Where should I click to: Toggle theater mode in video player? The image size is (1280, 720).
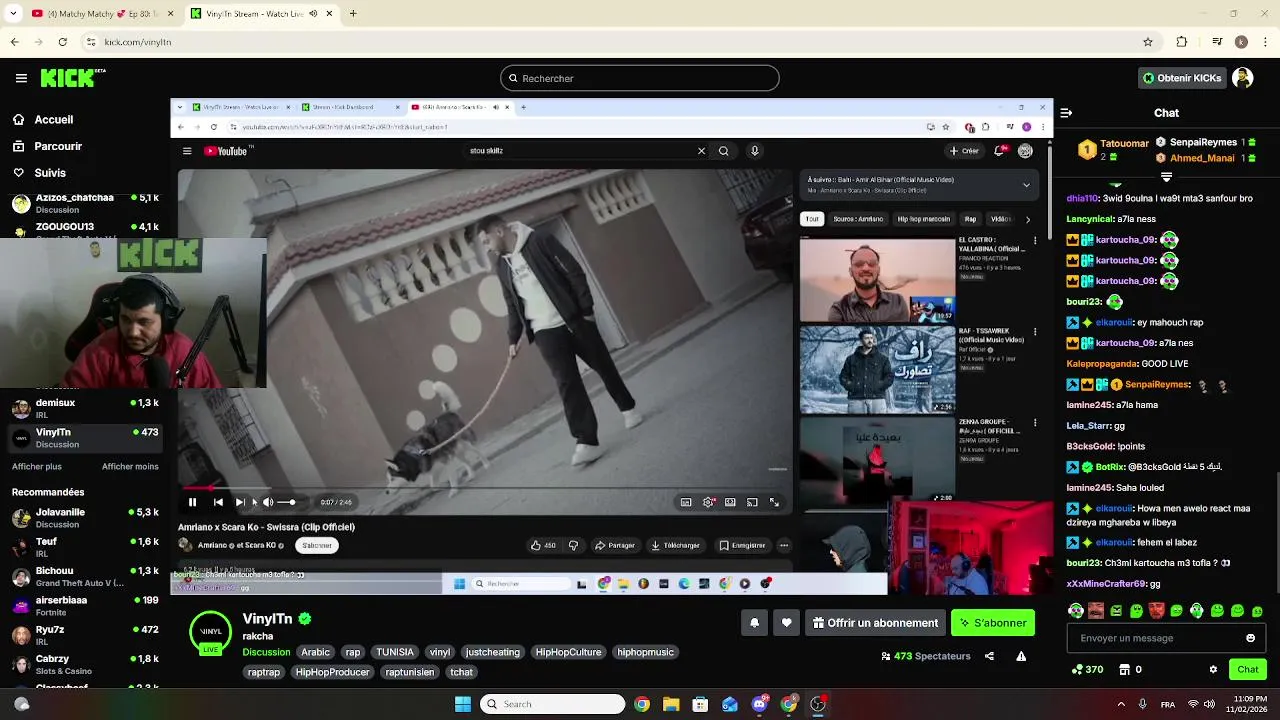click(730, 502)
